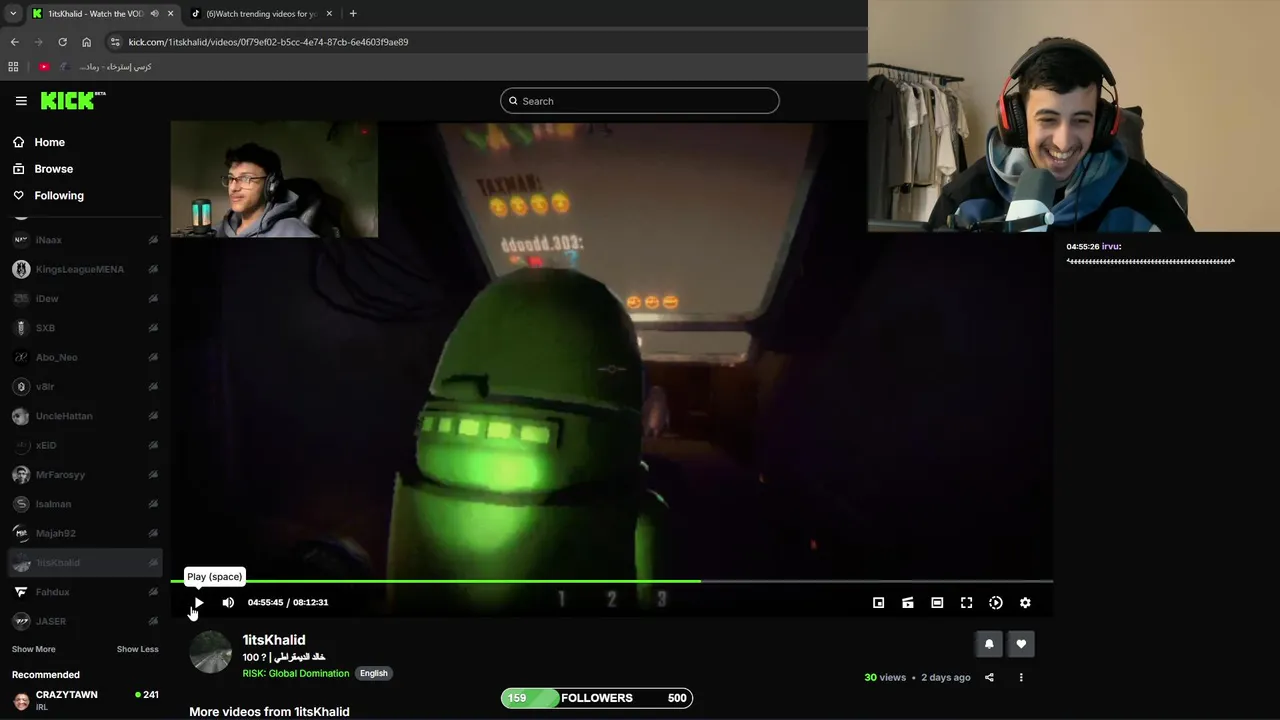
Task: Switch to the TikTok browser tab
Action: [260, 14]
